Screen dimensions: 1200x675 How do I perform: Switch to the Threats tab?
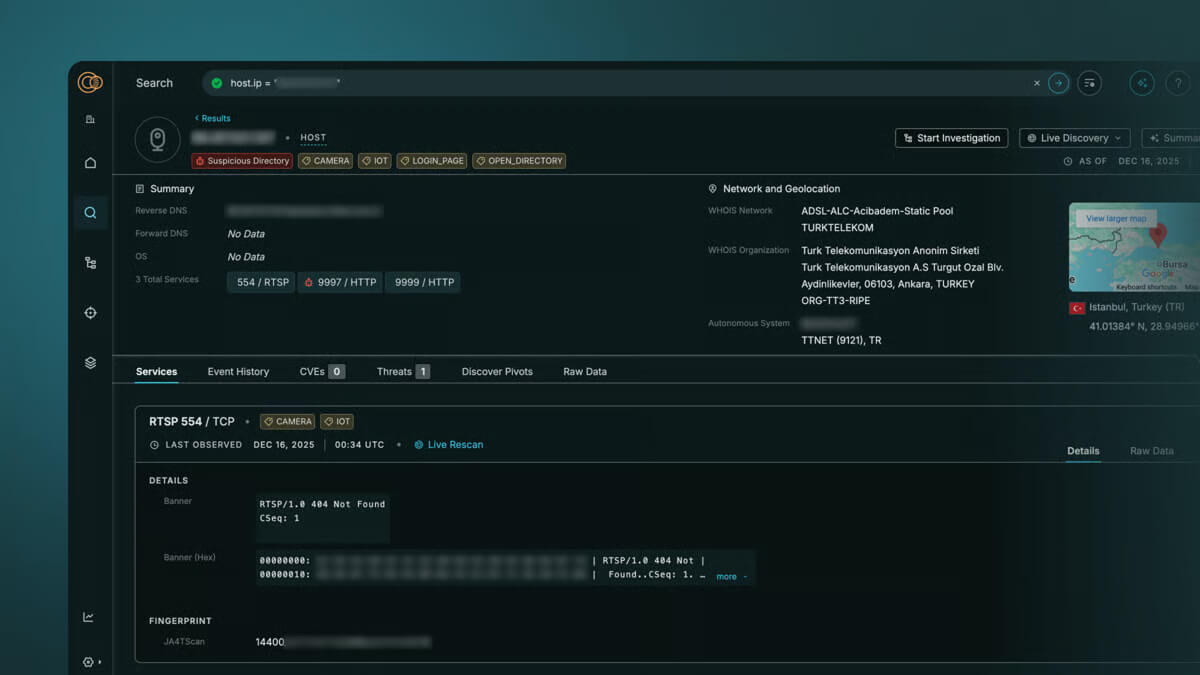396,371
